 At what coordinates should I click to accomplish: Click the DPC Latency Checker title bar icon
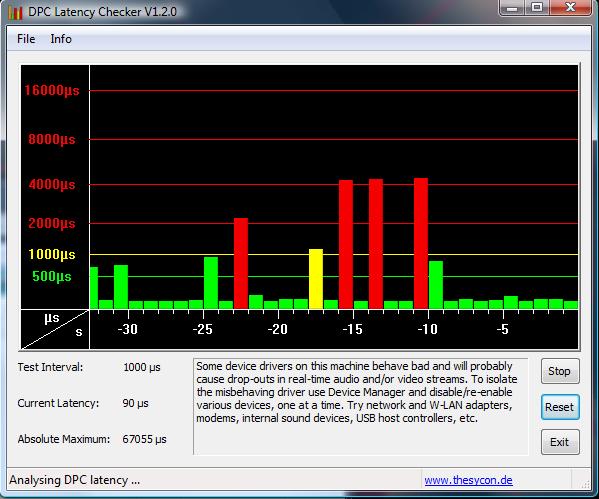click(15, 12)
